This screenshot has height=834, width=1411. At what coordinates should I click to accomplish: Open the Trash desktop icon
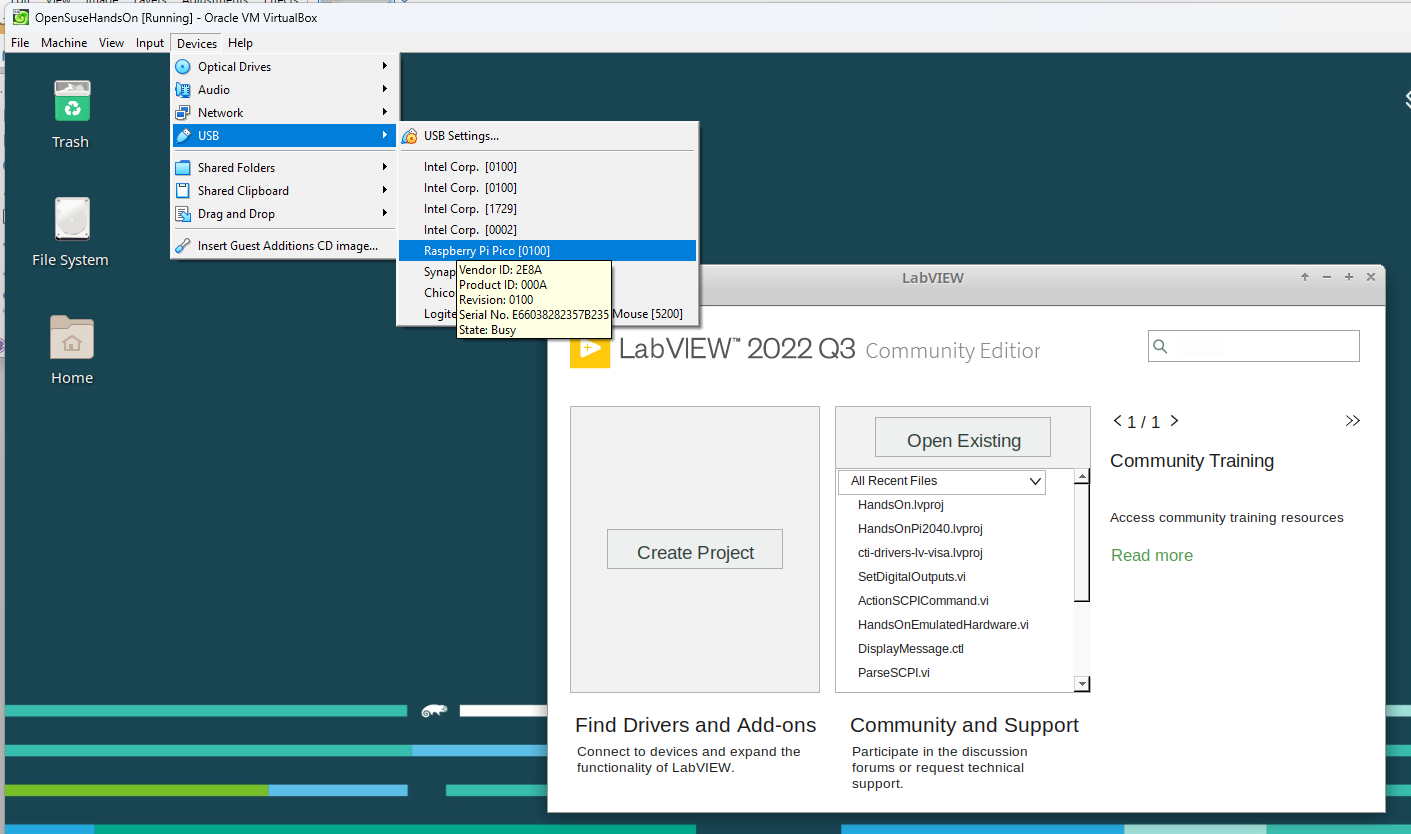click(71, 103)
